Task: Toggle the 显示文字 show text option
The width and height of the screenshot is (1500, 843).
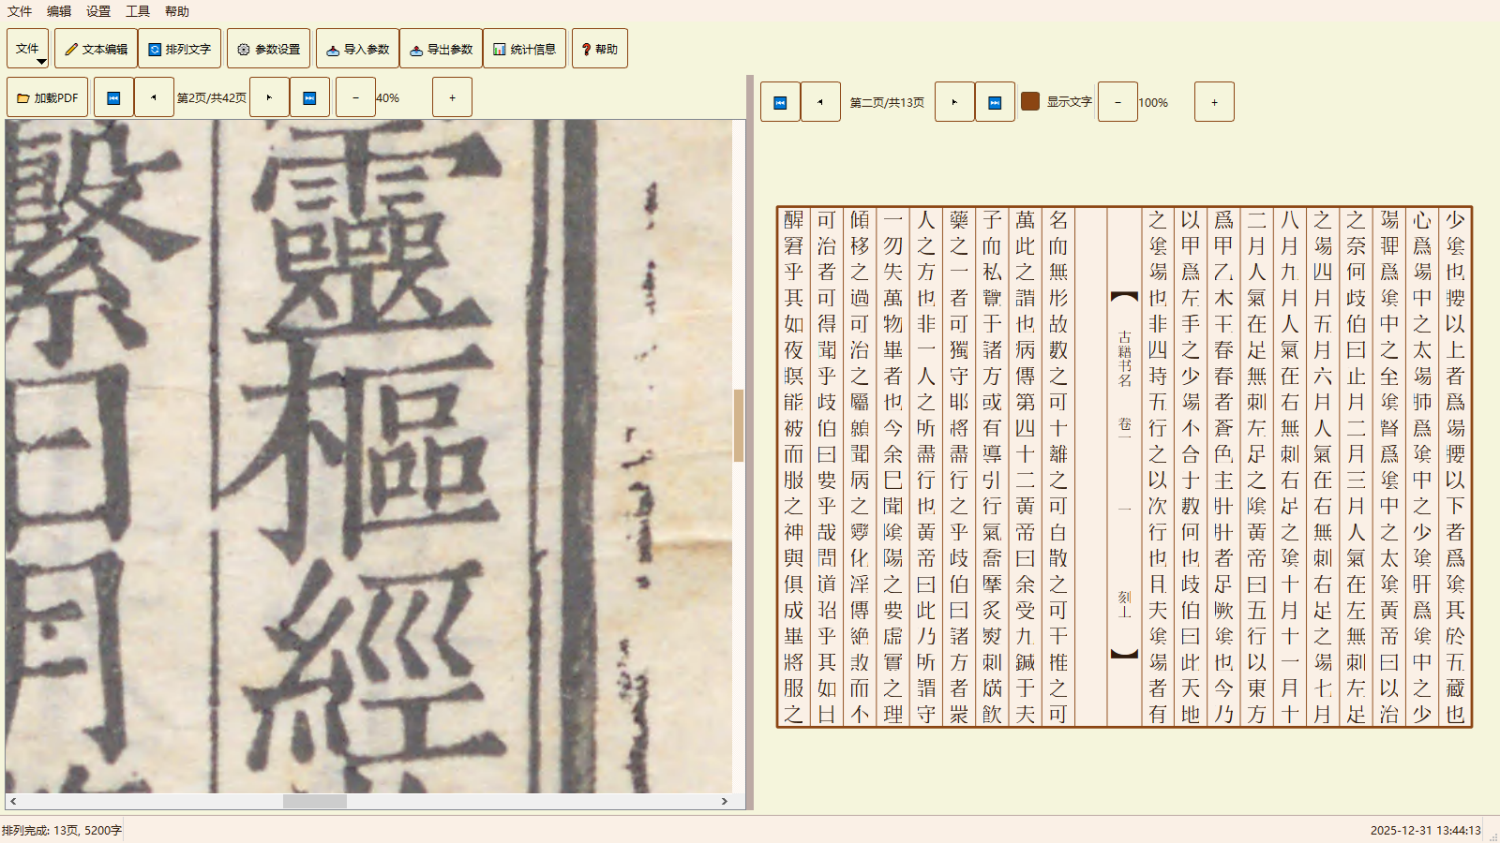Action: click(x=1030, y=102)
